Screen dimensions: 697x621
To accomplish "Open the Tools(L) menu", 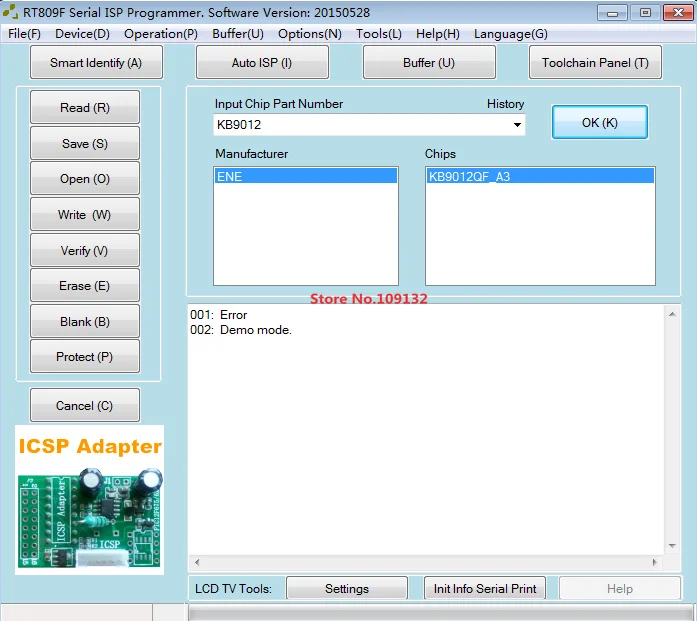I will click(x=379, y=34).
